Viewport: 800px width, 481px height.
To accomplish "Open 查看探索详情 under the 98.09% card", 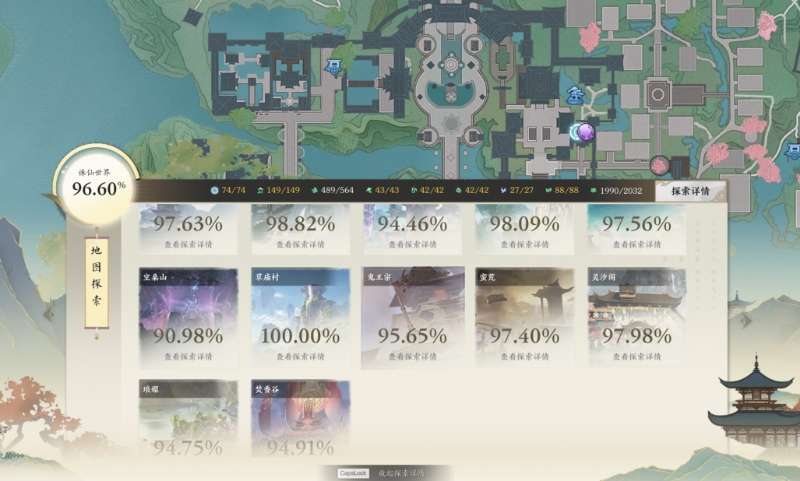I will 525,244.
